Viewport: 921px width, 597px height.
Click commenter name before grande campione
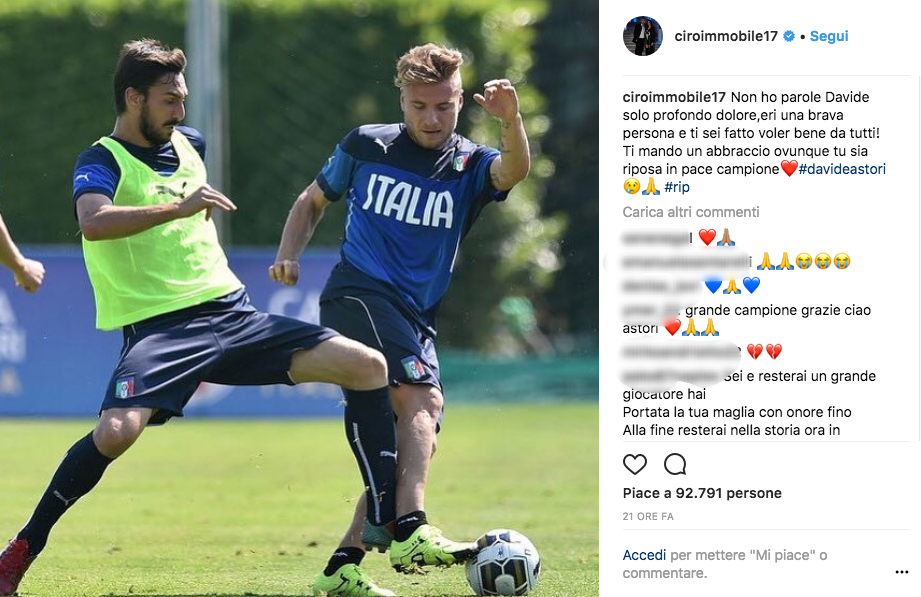[651, 310]
